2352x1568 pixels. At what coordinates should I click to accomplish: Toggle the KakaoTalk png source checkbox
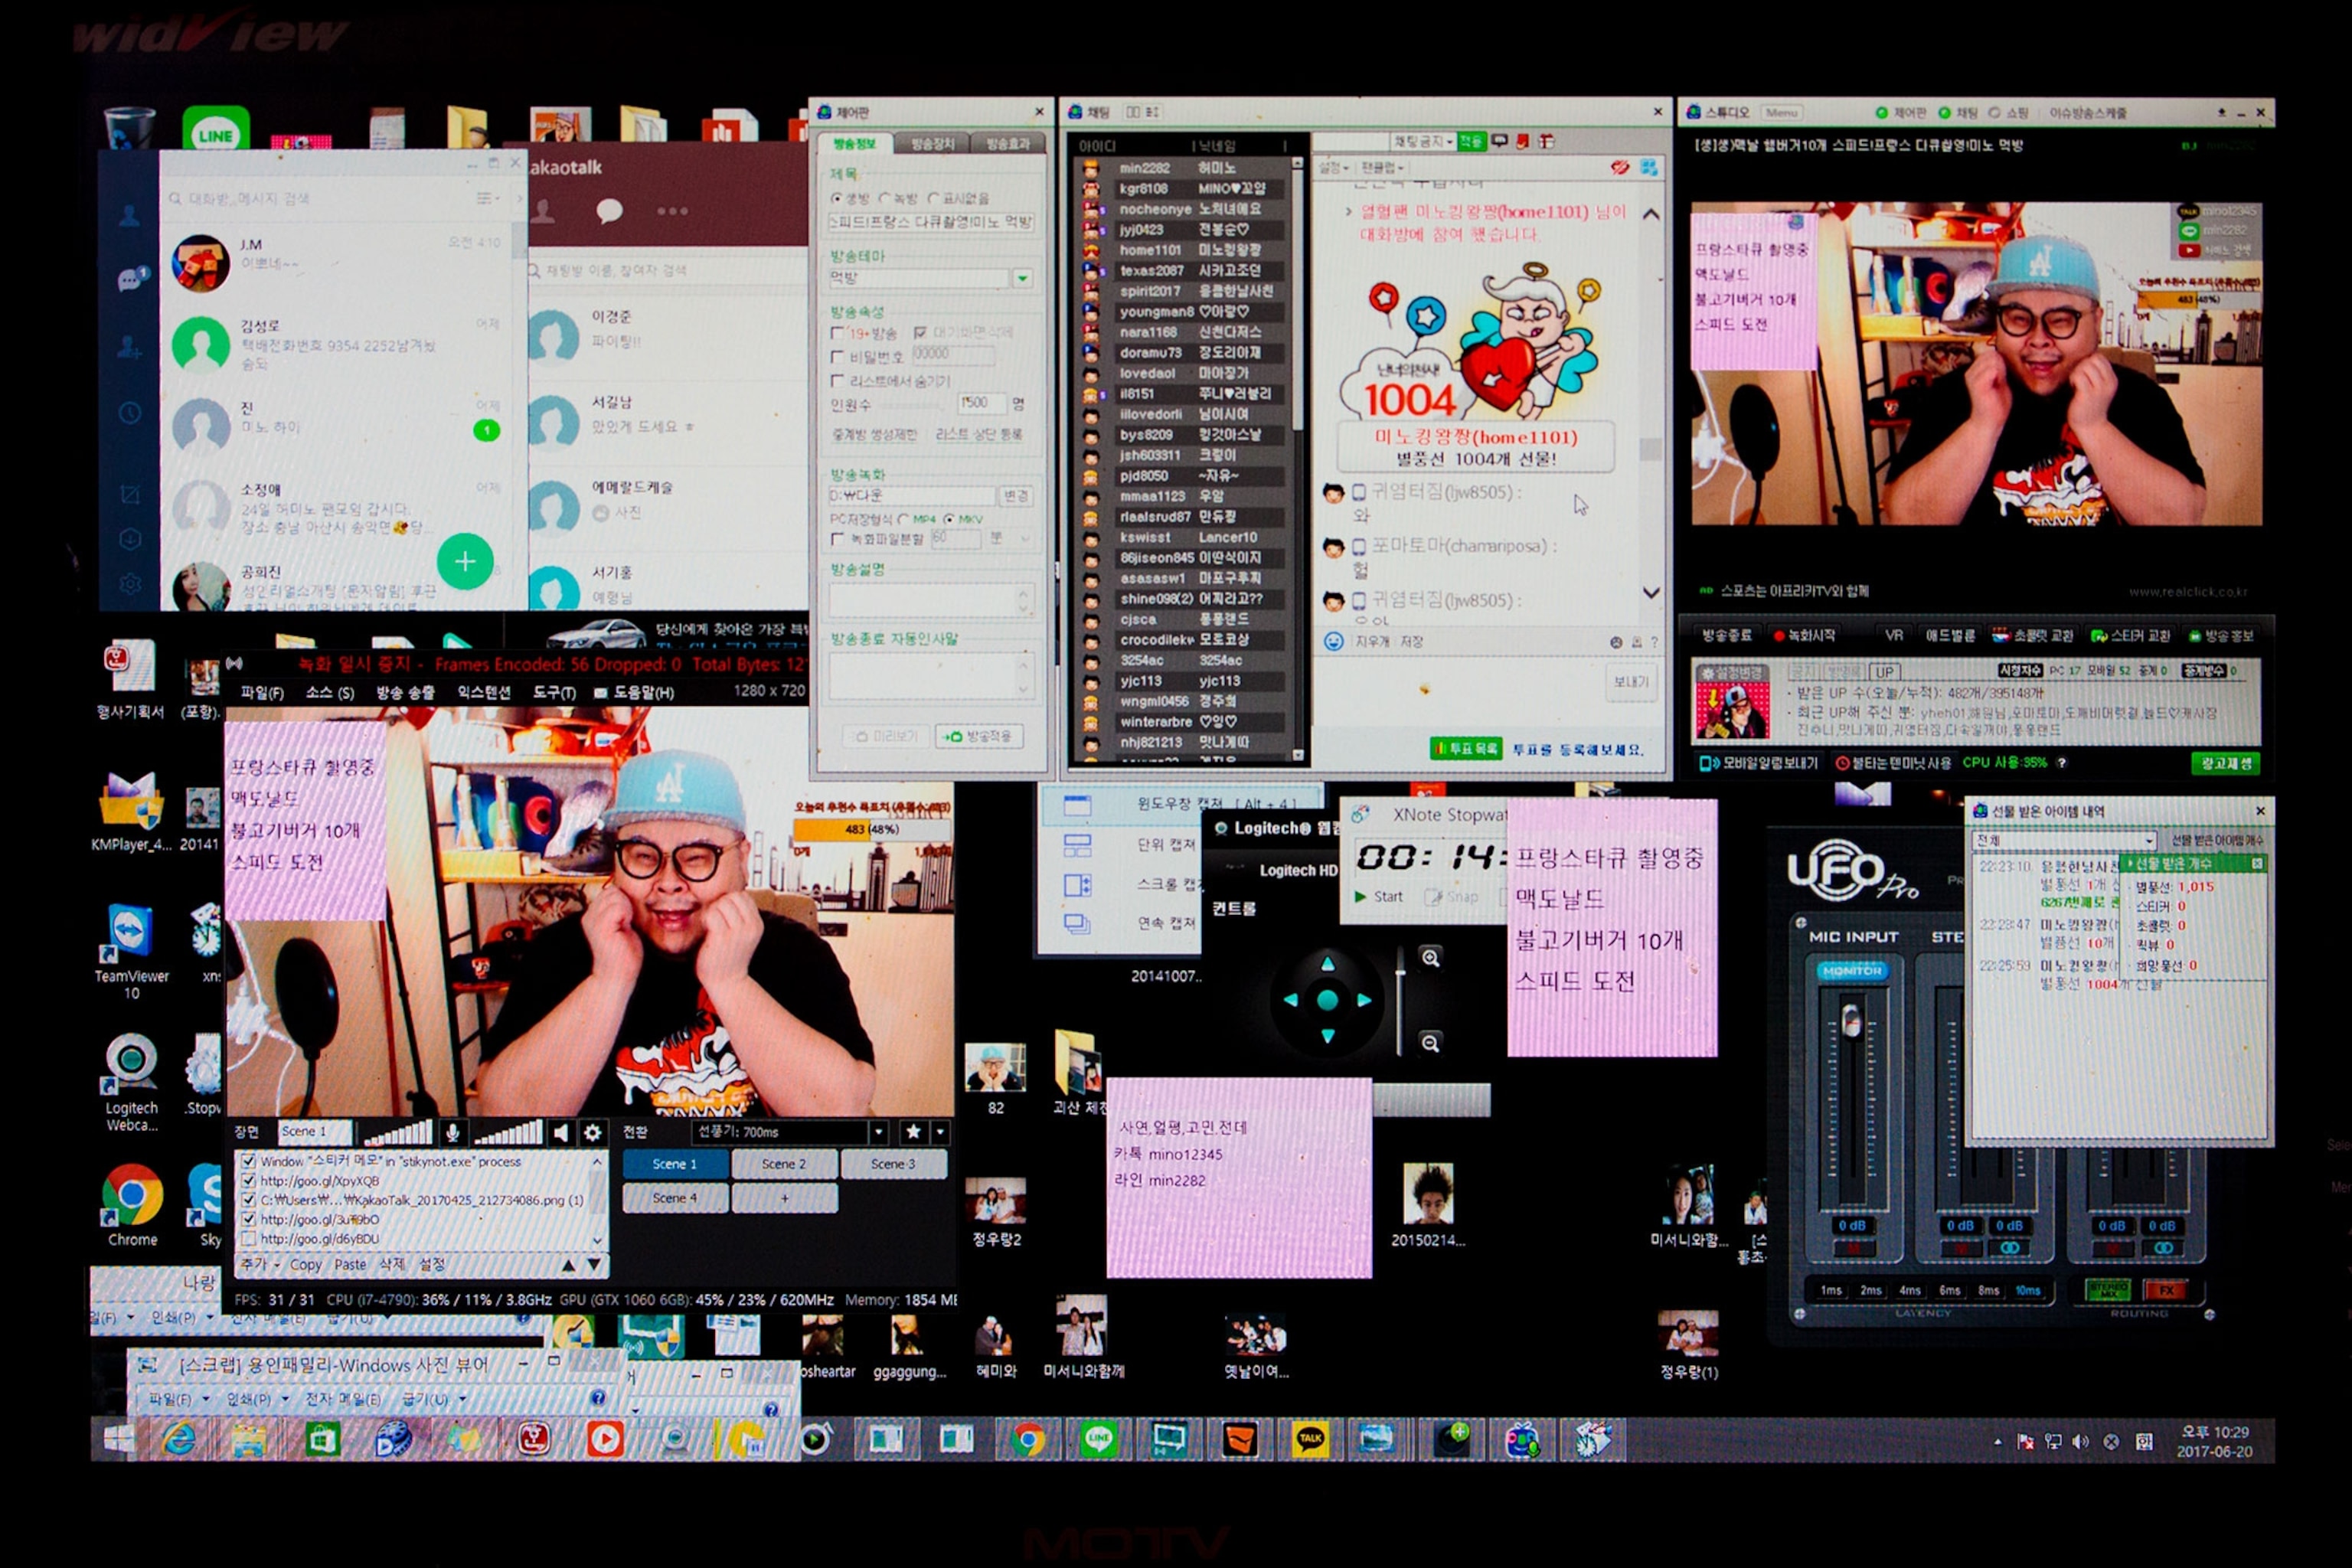(248, 1199)
